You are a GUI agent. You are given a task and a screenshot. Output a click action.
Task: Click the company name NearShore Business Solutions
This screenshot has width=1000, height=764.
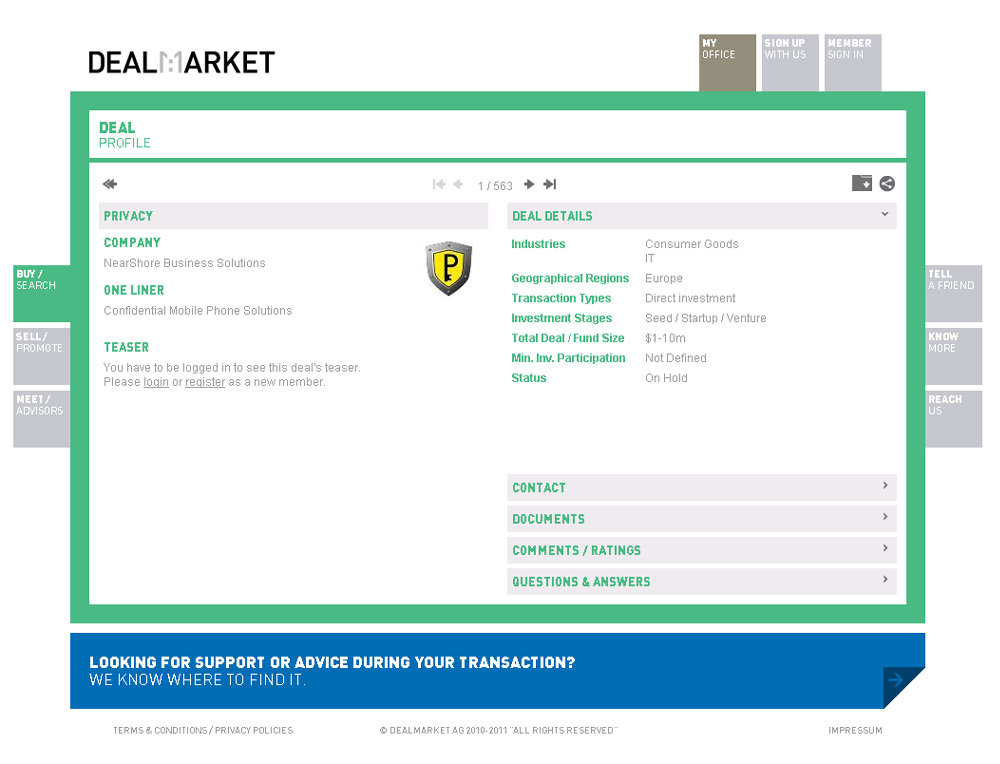[x=184, y=263]
